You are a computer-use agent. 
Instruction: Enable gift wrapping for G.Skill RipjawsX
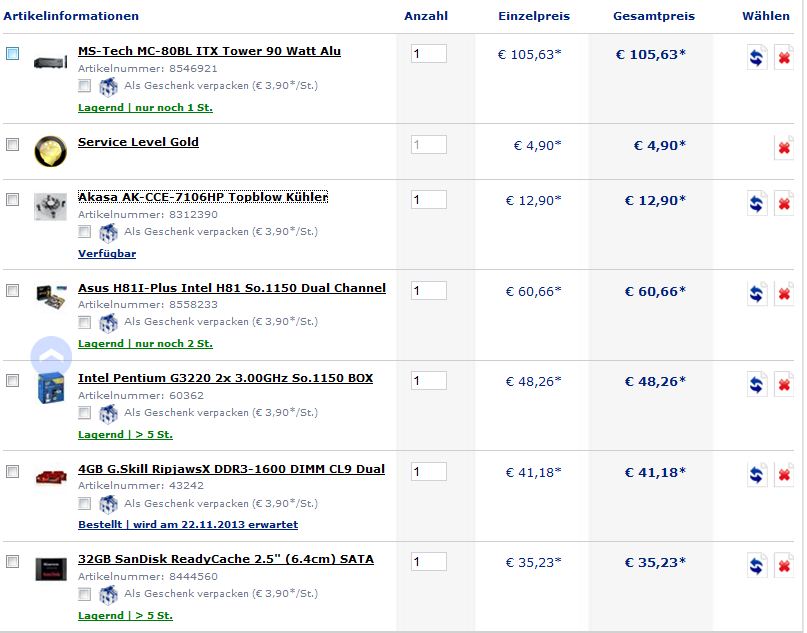84,503
